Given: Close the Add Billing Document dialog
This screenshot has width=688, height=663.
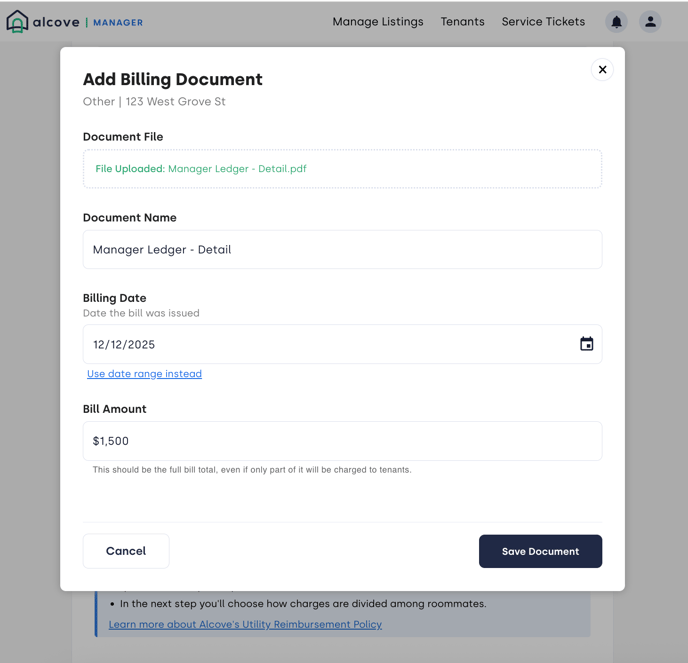Looking at the screenshot, I should (602, 70).
